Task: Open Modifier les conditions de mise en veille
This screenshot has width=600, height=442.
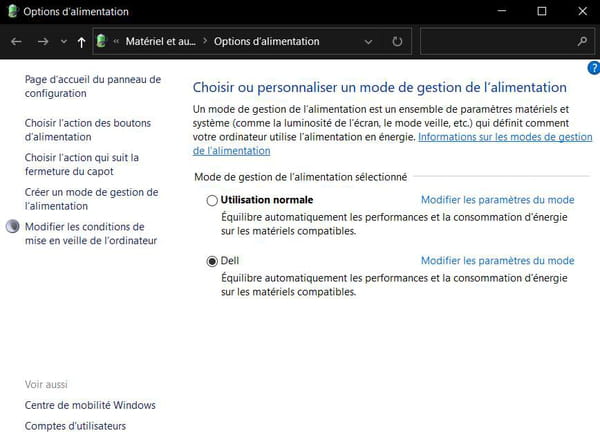Action: tap(91, 233)
